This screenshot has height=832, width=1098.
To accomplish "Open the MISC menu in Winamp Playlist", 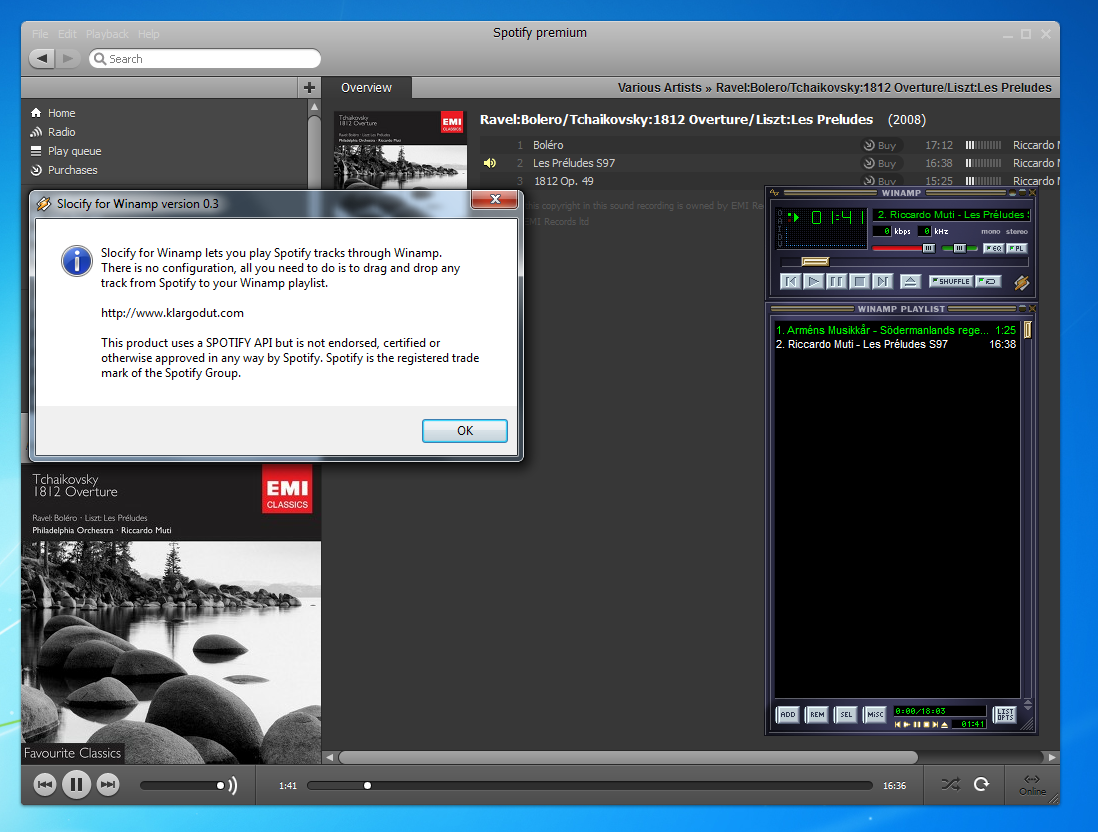I will click(x=875, y=714).
